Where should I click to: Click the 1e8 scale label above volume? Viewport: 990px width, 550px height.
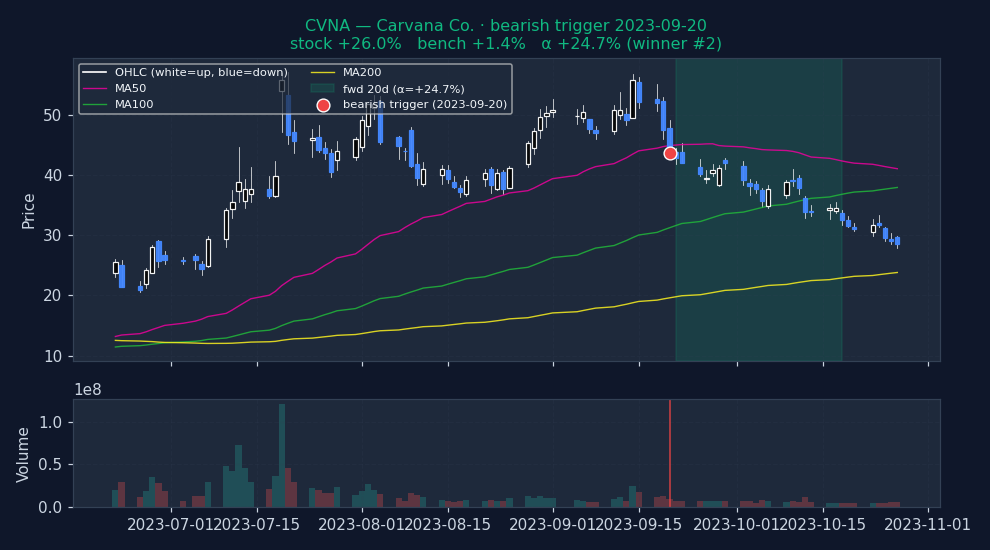click(88, 389)
